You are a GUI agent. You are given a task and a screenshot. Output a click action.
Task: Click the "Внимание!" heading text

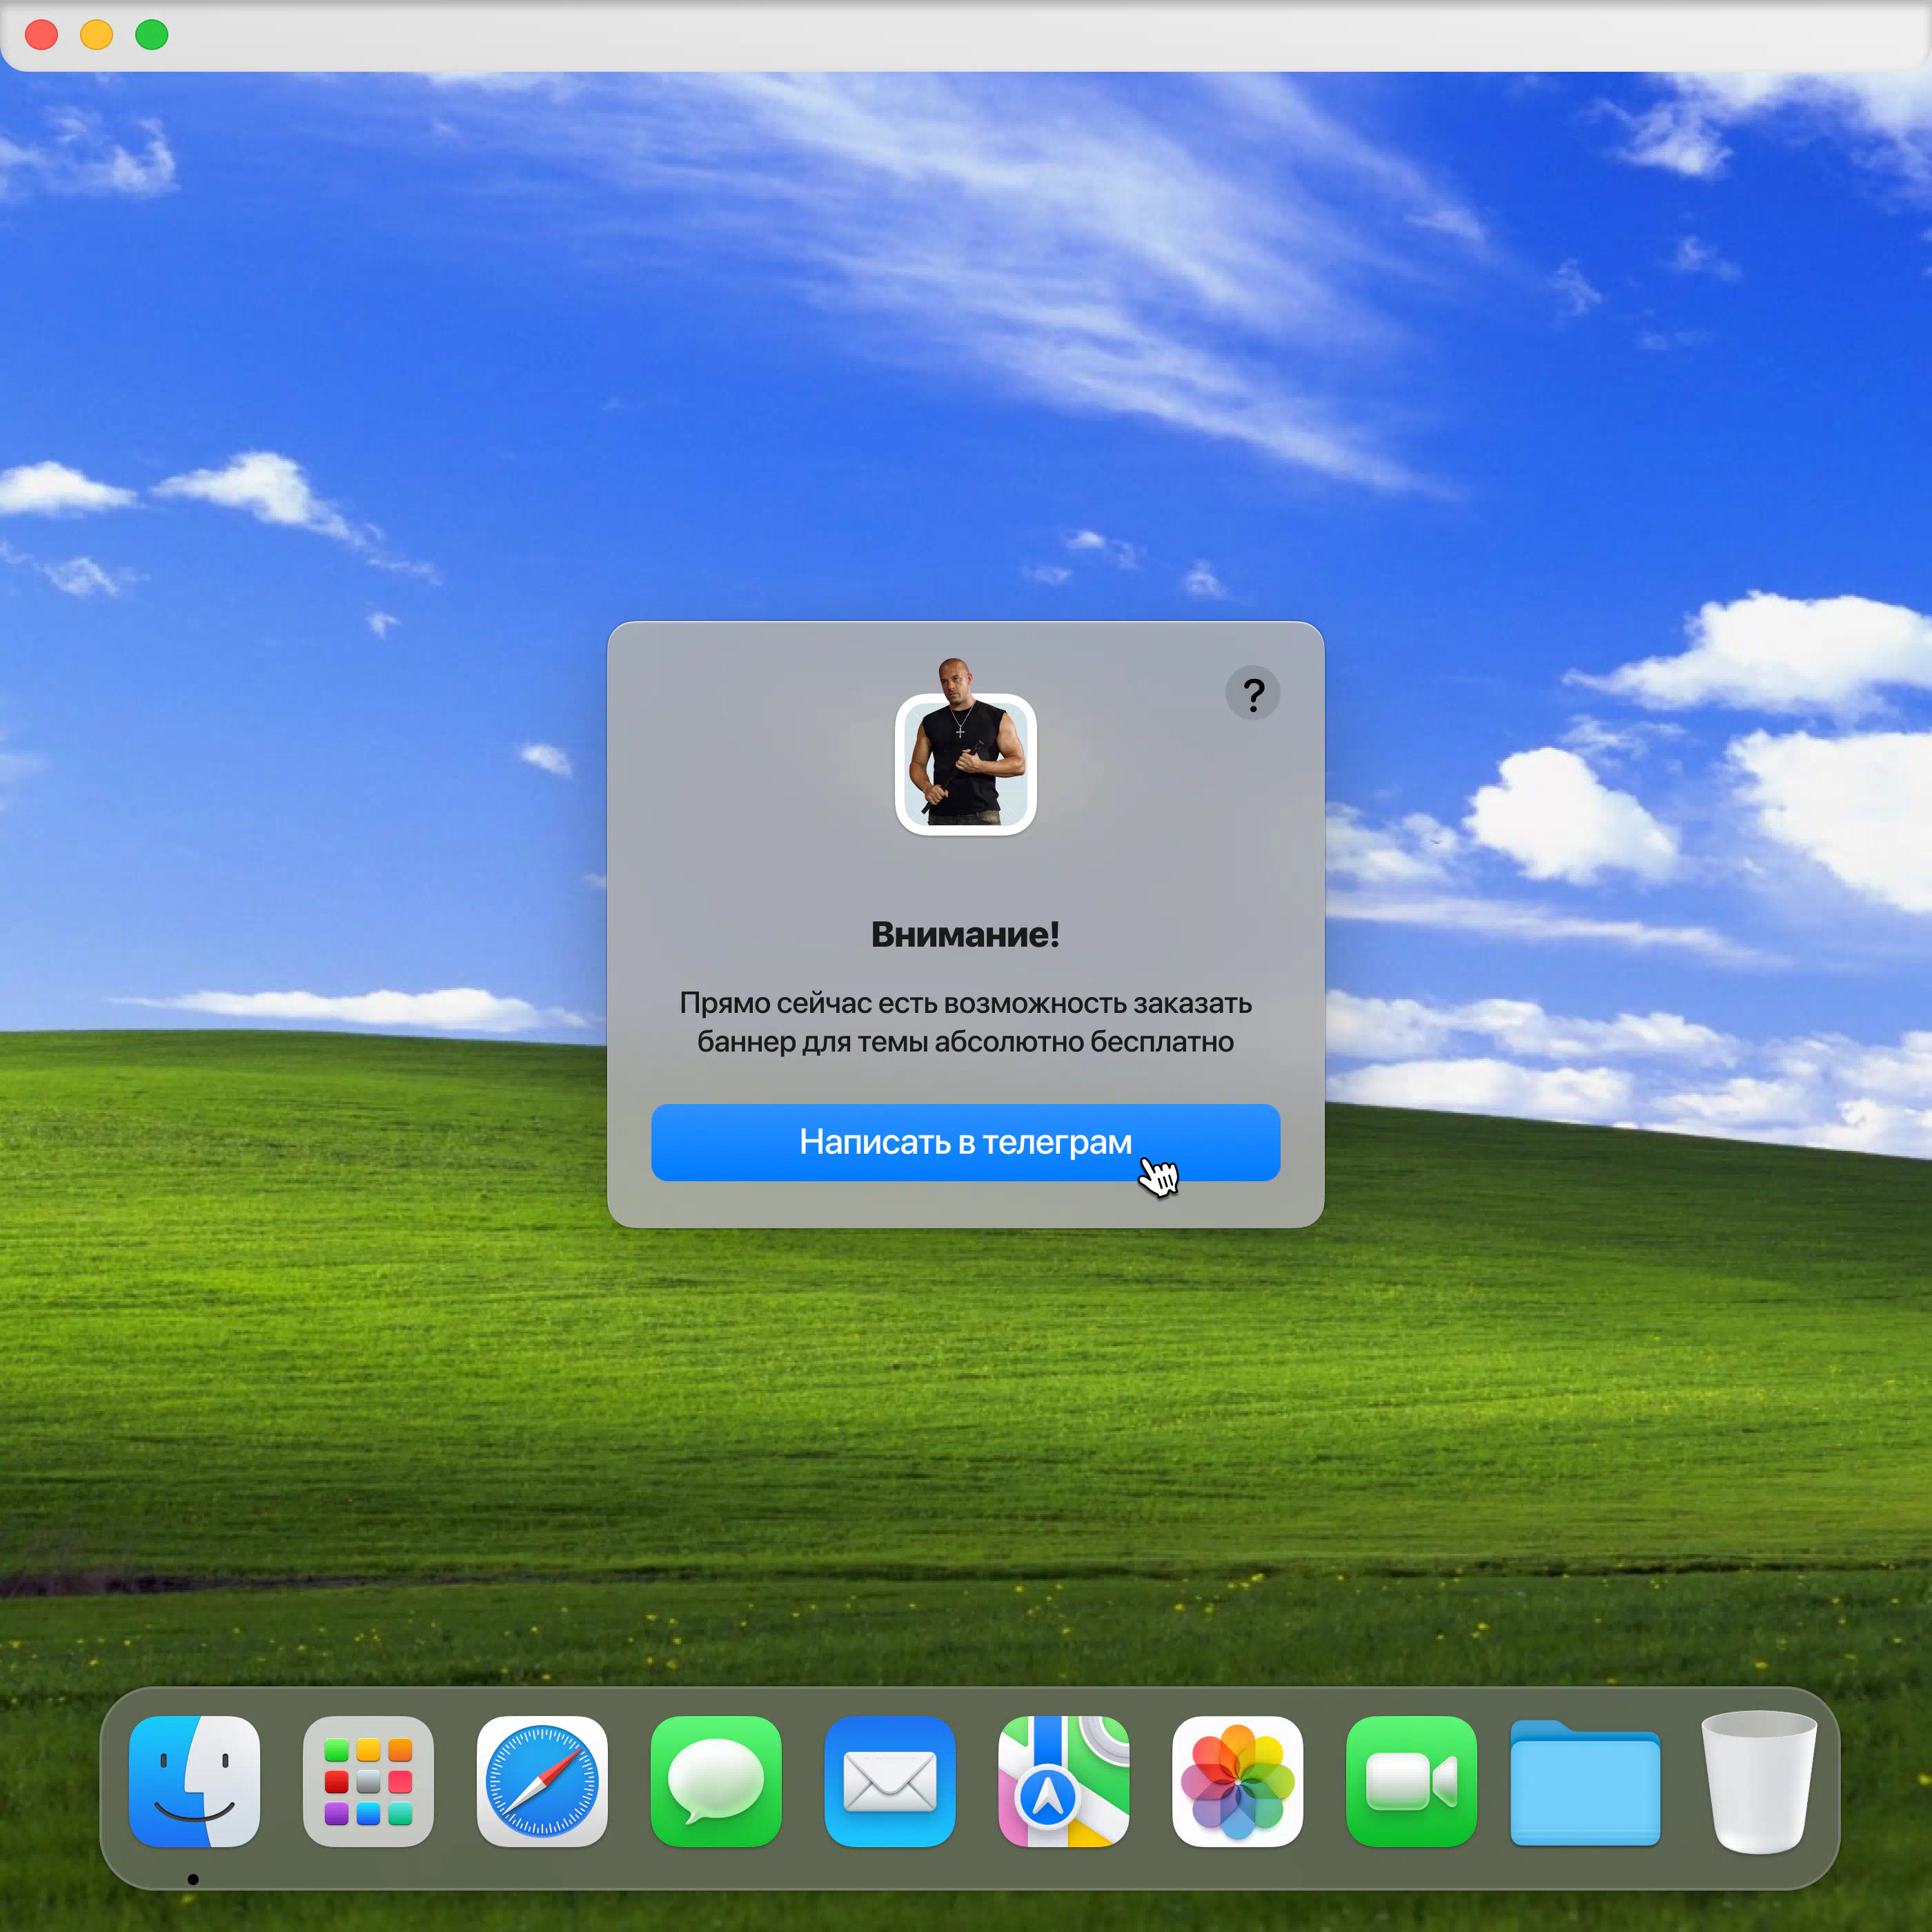coord(966,934)
